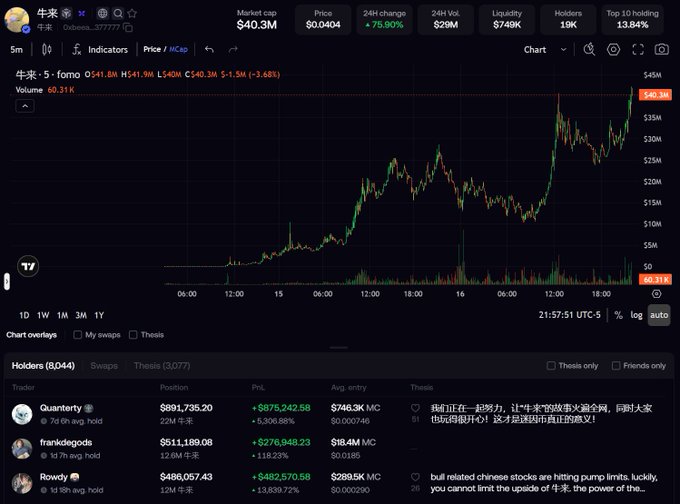Check the Thesis only filter
The image size is (680, 504).
pyautogui.click(x=551, y=366)
